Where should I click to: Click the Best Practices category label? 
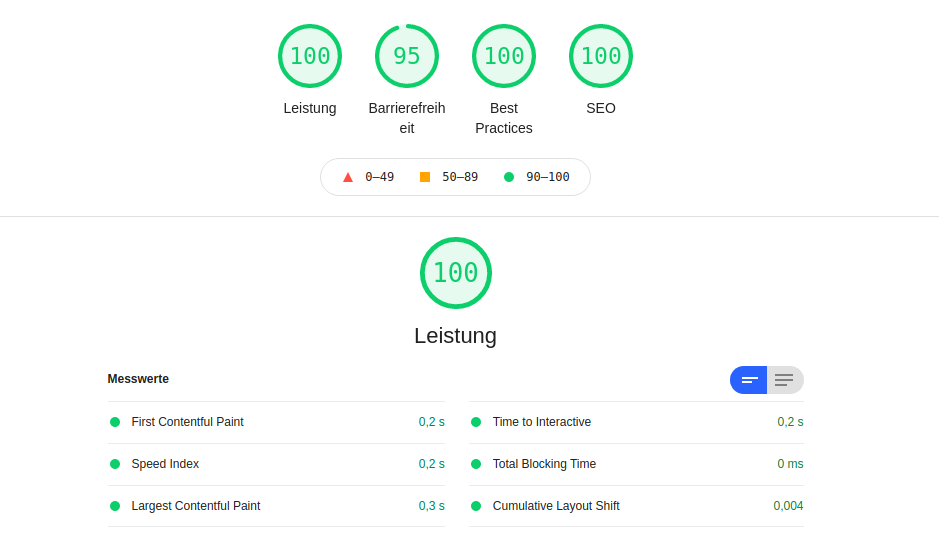pyautogui.click(x=504, y=118)
